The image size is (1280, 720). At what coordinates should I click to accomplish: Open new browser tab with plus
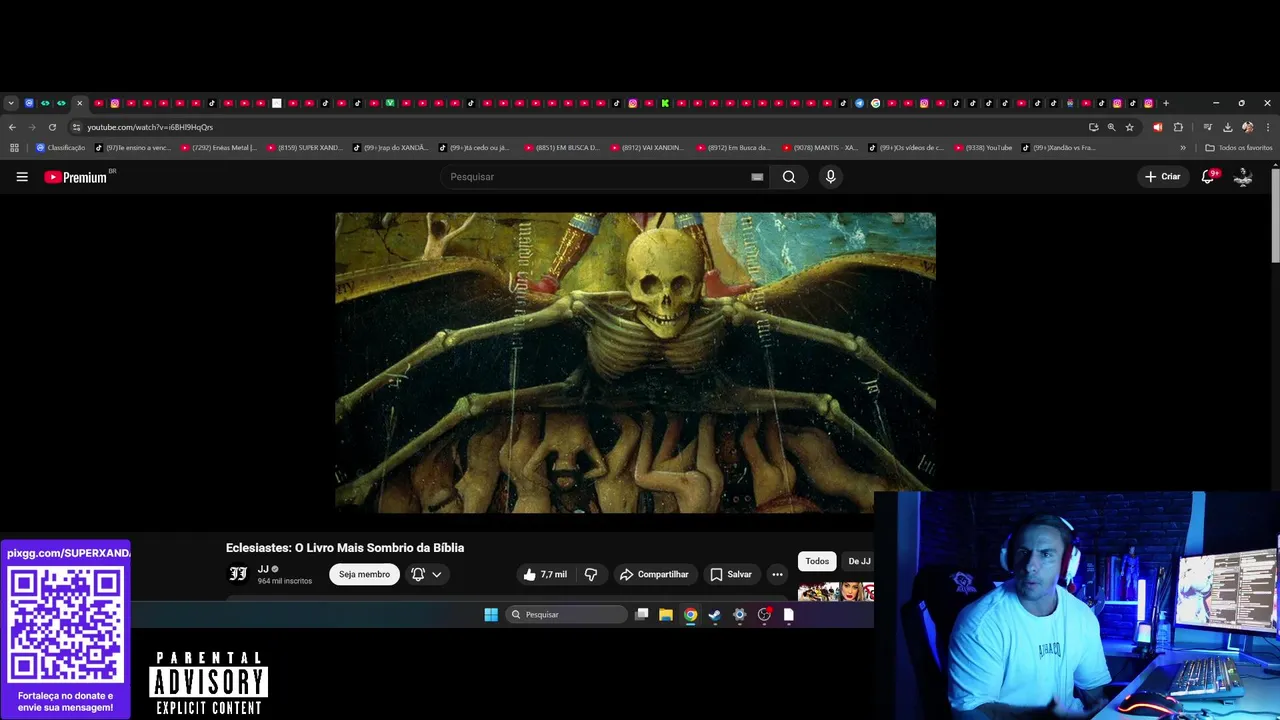(1166, 103)
